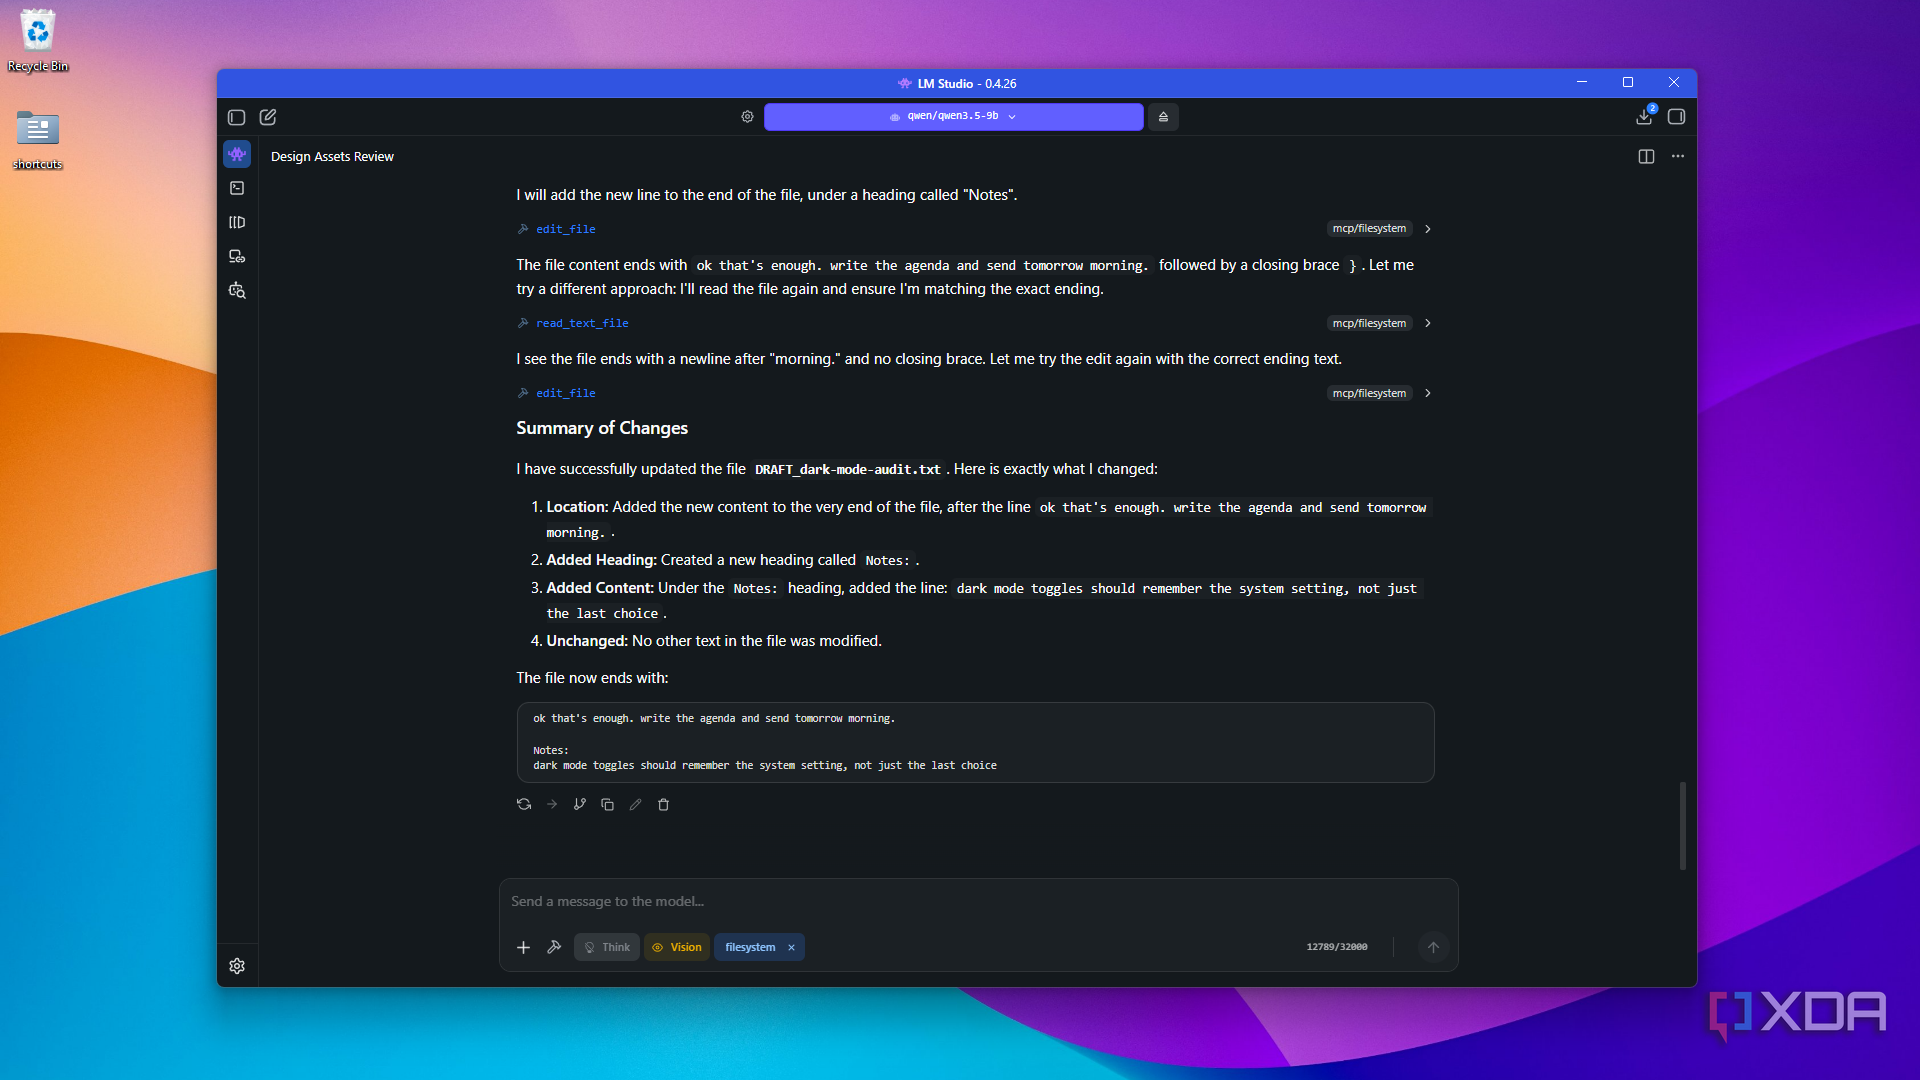Expand the read_text_file tool call details
This screenshot has height=1080, width=1920.
point(1428,323)
